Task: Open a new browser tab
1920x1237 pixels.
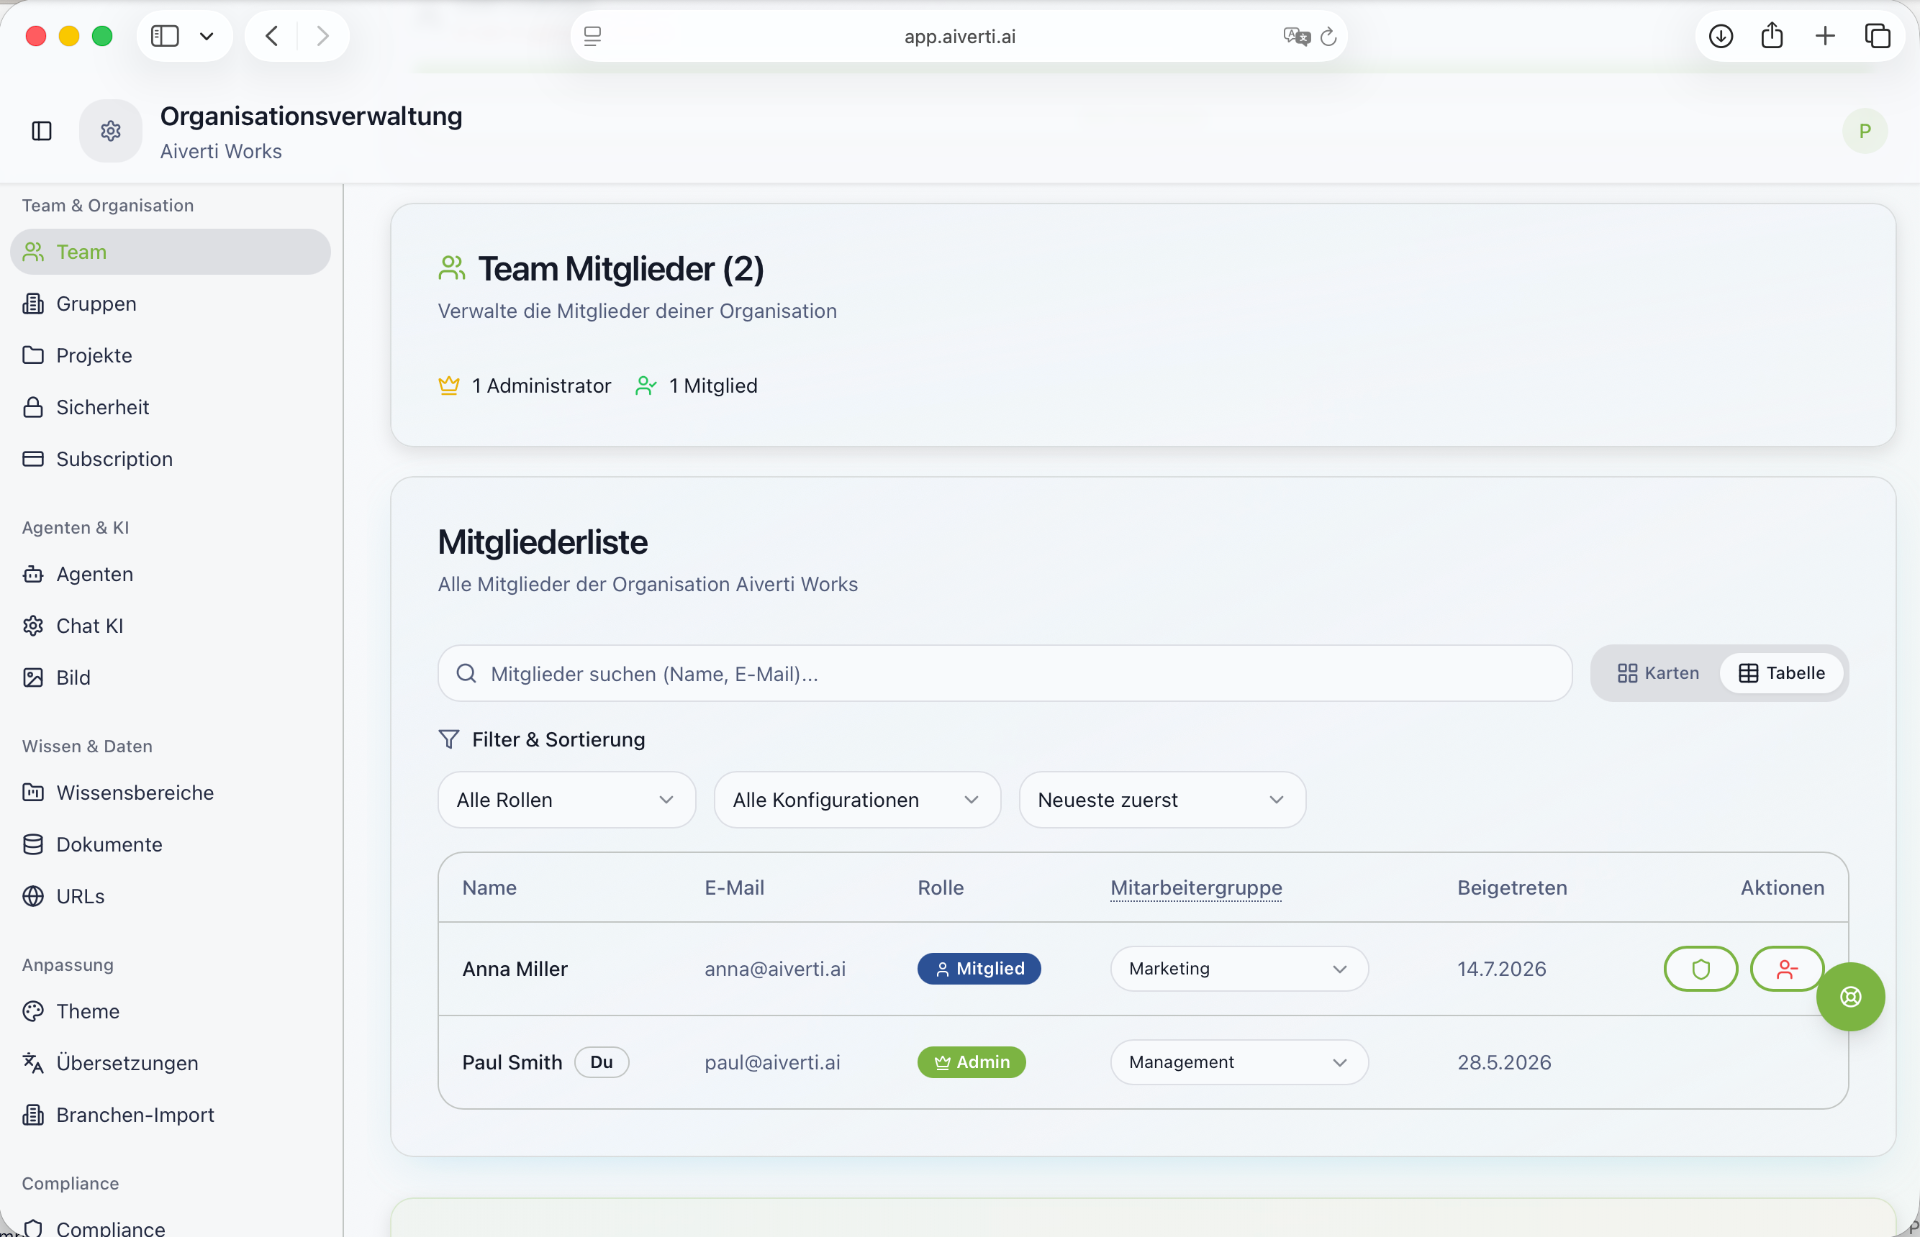Action: (1825, 36)
